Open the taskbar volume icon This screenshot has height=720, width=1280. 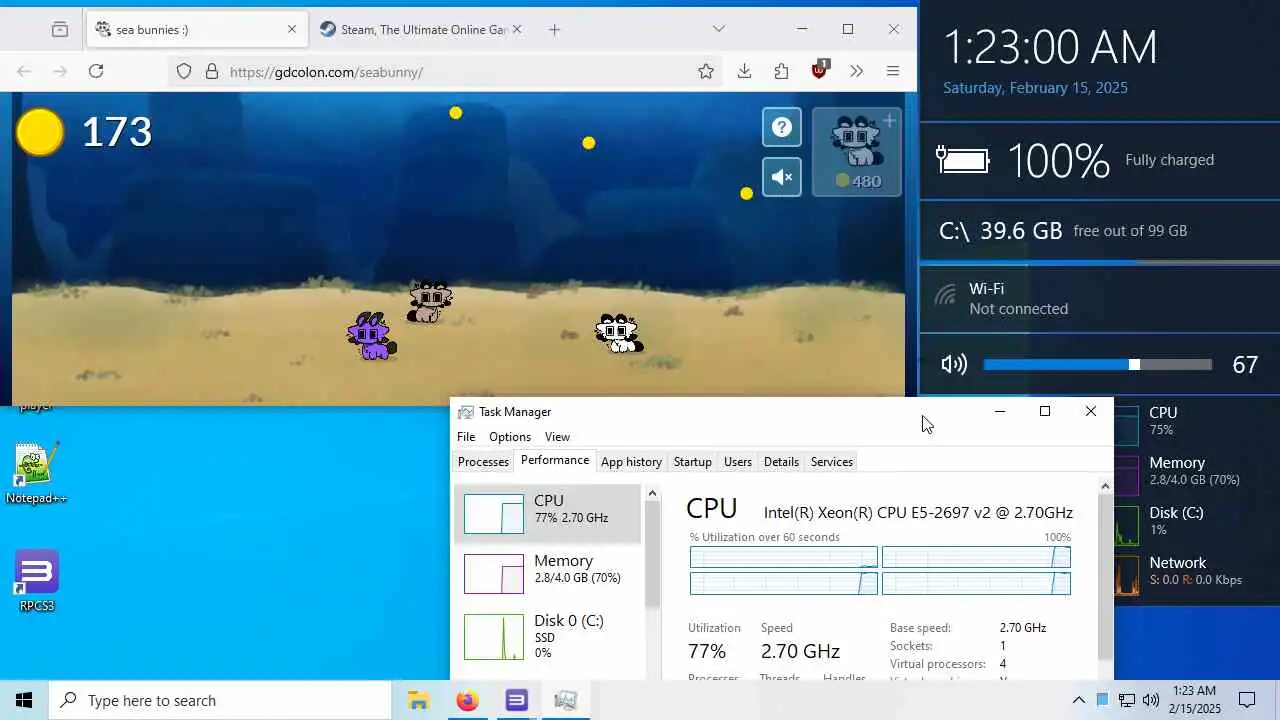[1150, 700]
